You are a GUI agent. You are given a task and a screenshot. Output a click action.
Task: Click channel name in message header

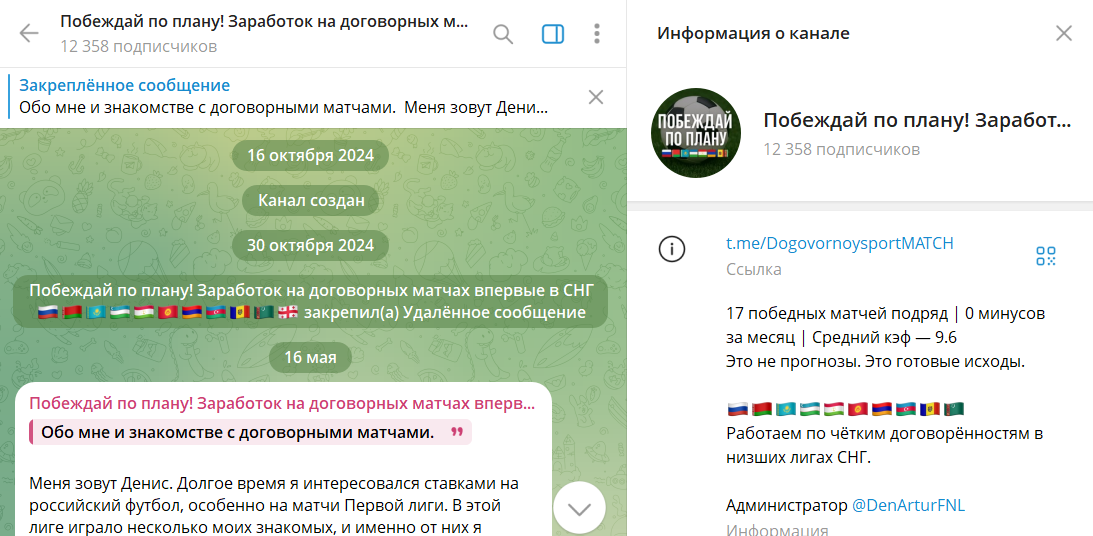pyautogui.click(x=282, y=404)
